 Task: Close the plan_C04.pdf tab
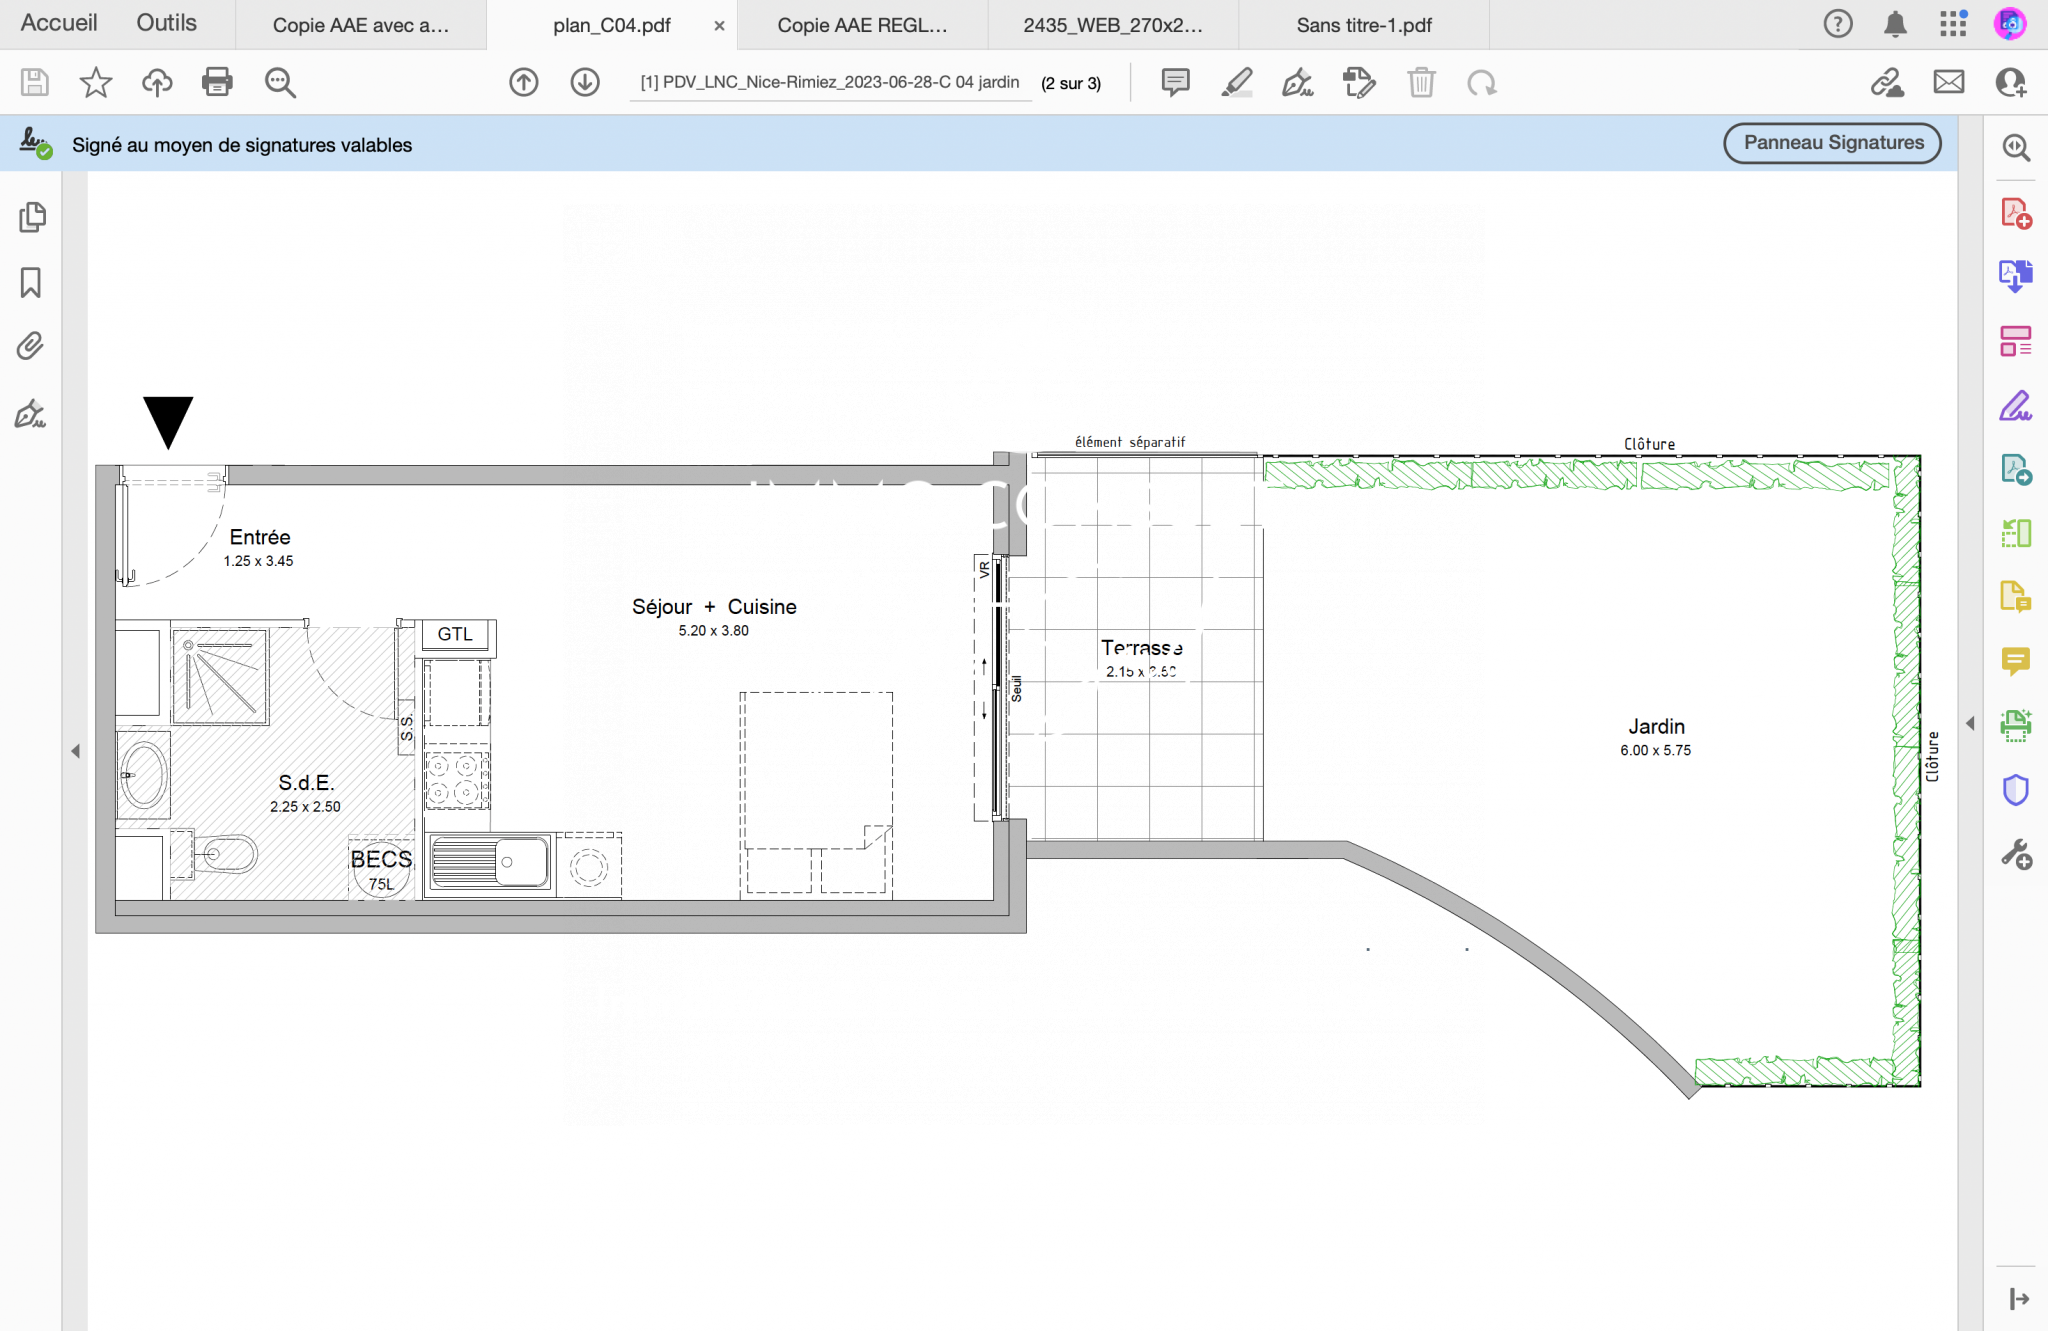coord(719,26)
